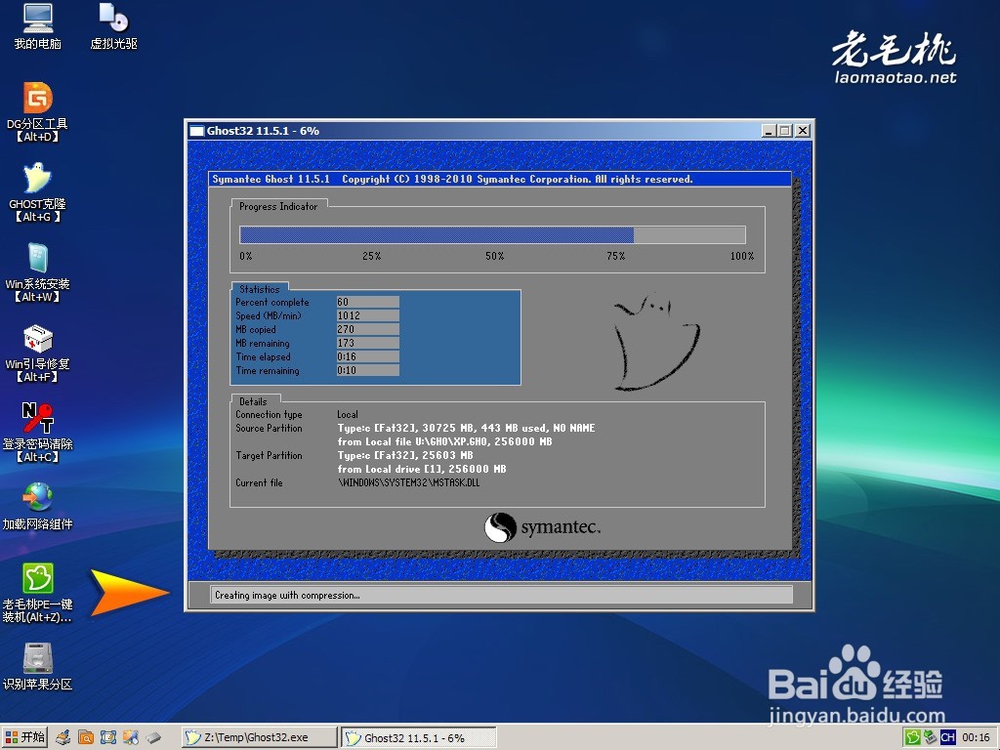Click the CH input language indicator
1000x750 pixels.
[948, 738]
